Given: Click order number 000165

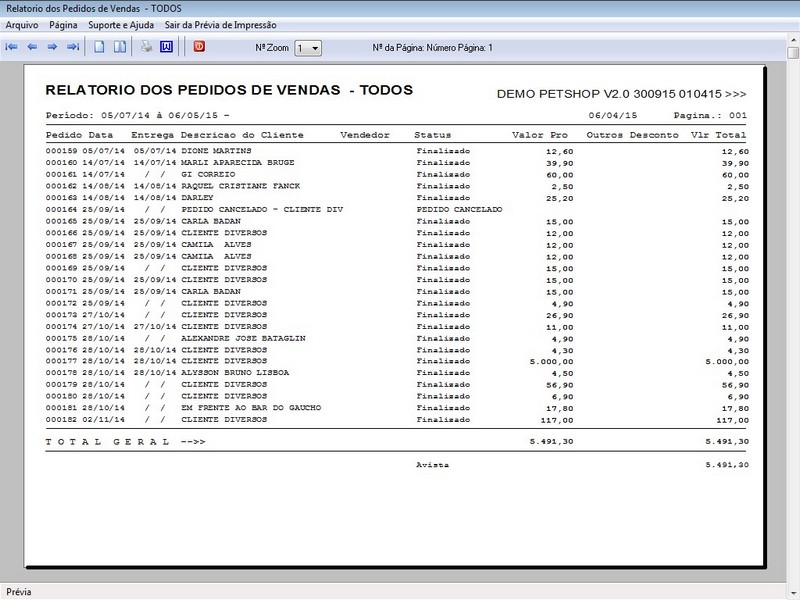Looking at the screenshot, I should [61, 221].
